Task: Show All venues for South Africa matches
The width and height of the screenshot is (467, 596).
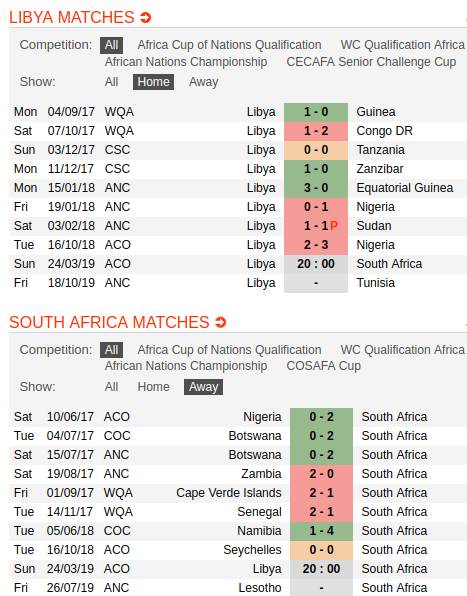Action: pyautogui.click(x=111, y=387)
